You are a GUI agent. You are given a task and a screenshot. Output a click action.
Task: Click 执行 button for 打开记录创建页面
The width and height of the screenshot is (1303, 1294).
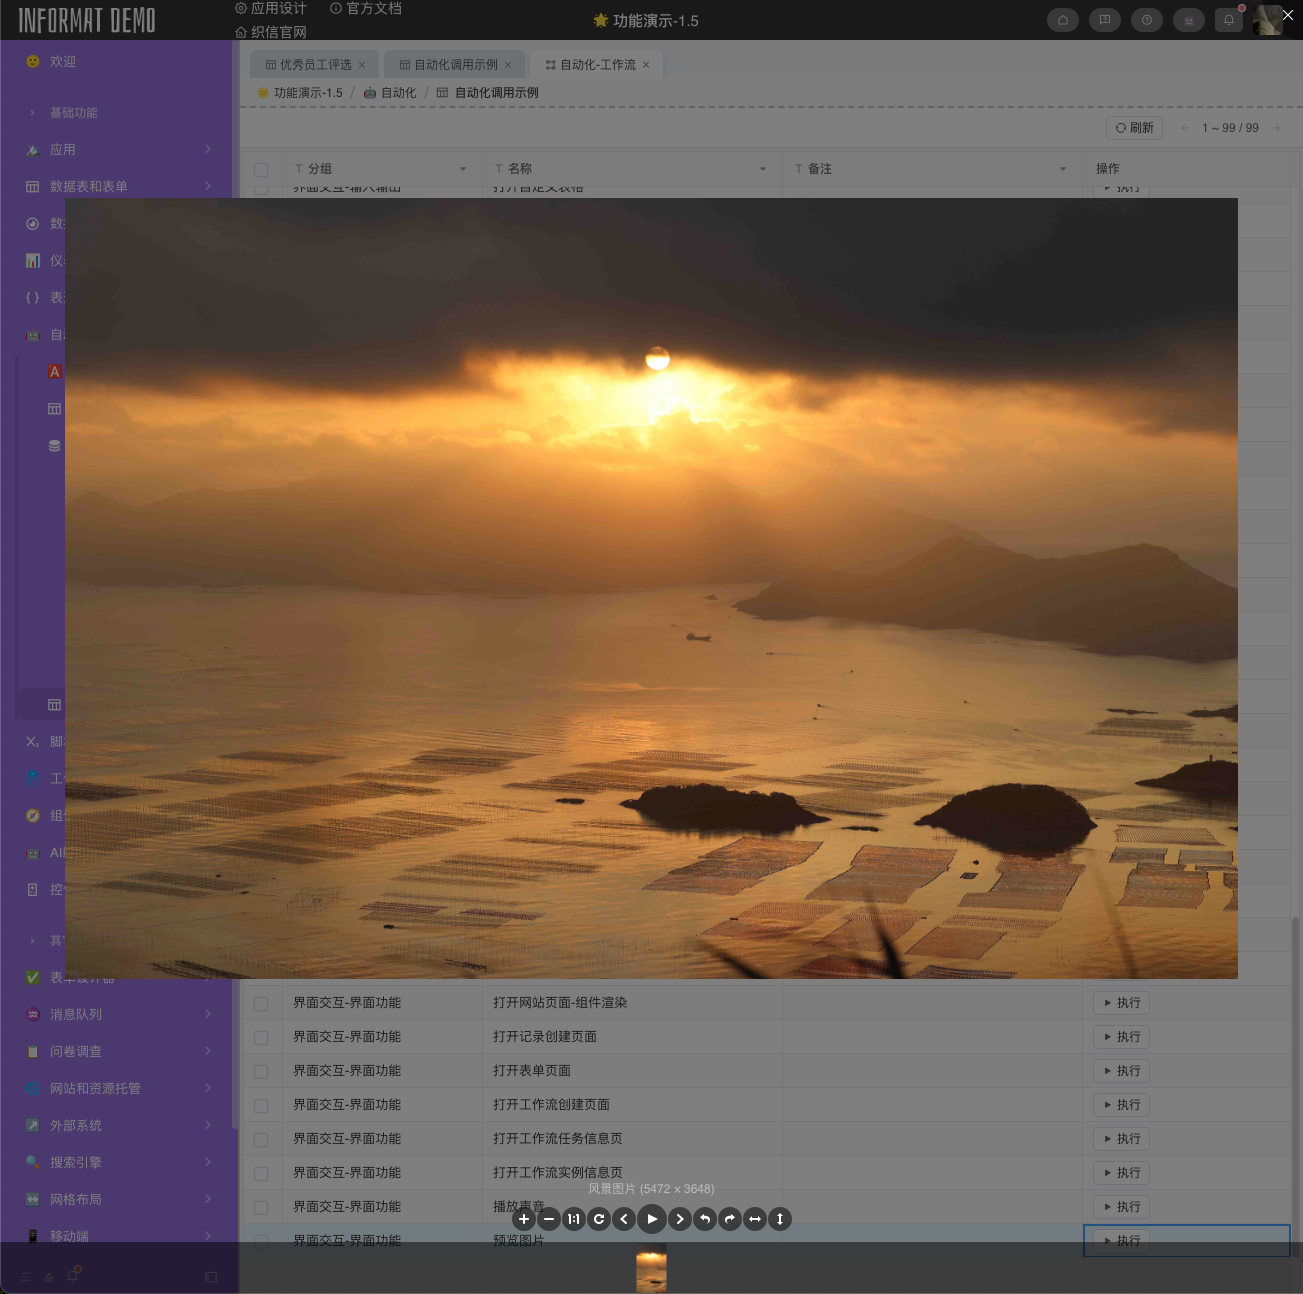(x=1121, y=1037)
